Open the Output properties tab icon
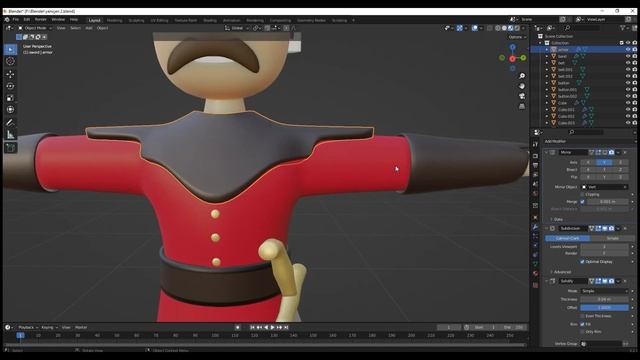Image resolution: width=640 pixels, height=360 pixels. click(536, 165)
